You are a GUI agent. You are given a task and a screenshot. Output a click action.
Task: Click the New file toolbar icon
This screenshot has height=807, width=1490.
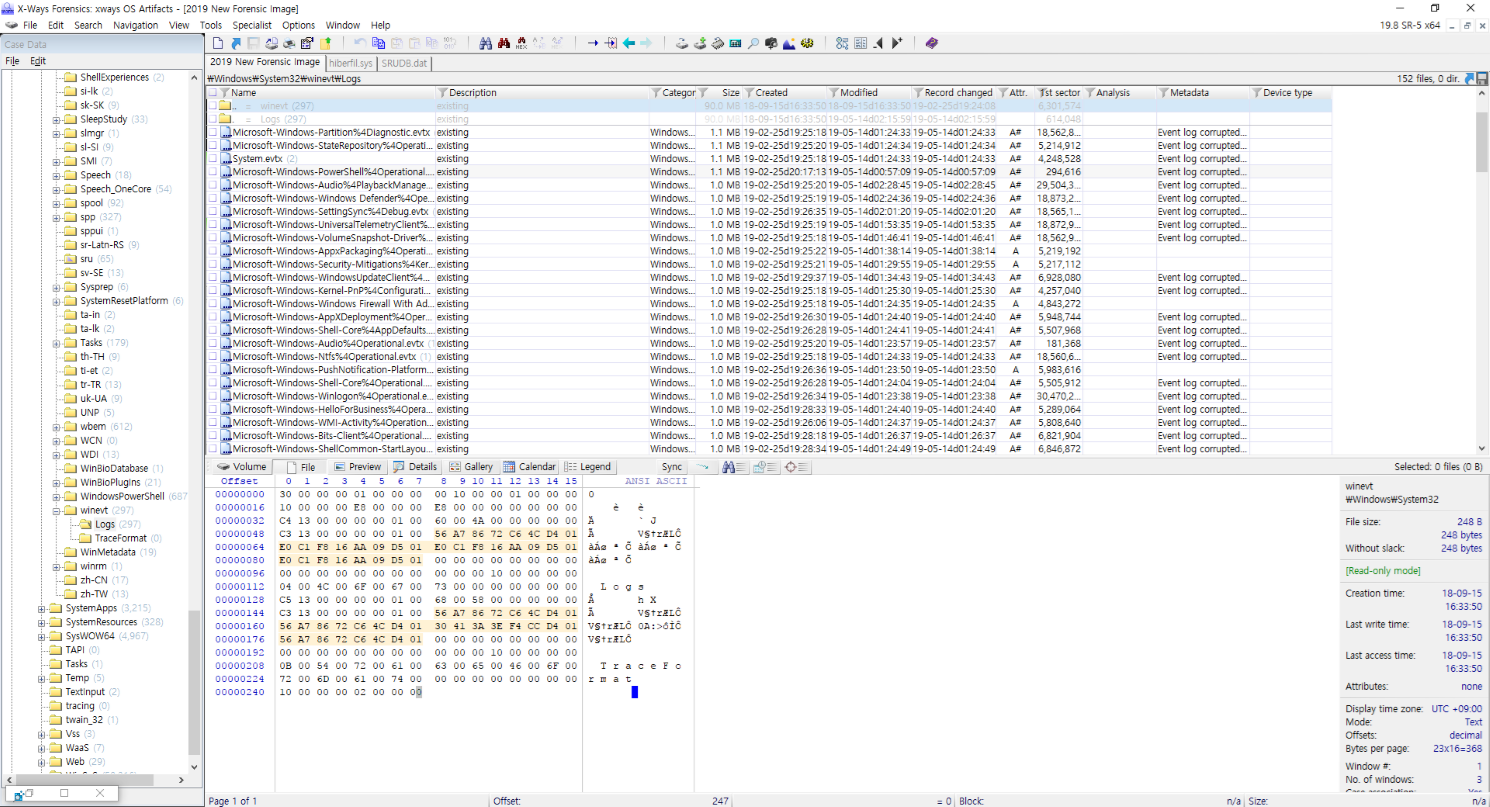coord(218,43)
